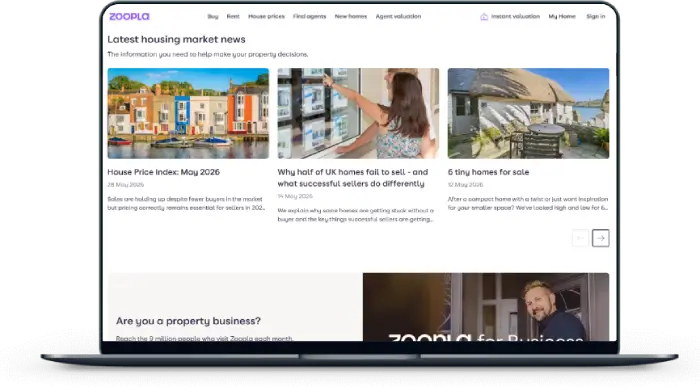Image resolution: width=700 pixels, height=387 pixels.
Task: Click the woman pointing at listings thumbnail
Action: pos(358,113)
